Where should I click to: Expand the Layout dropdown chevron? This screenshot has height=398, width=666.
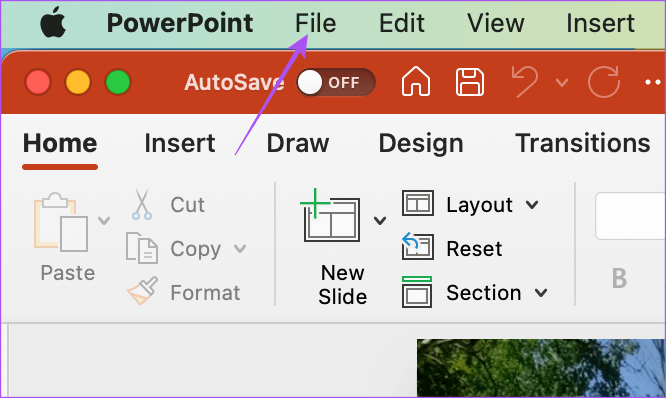click(532, 205)
